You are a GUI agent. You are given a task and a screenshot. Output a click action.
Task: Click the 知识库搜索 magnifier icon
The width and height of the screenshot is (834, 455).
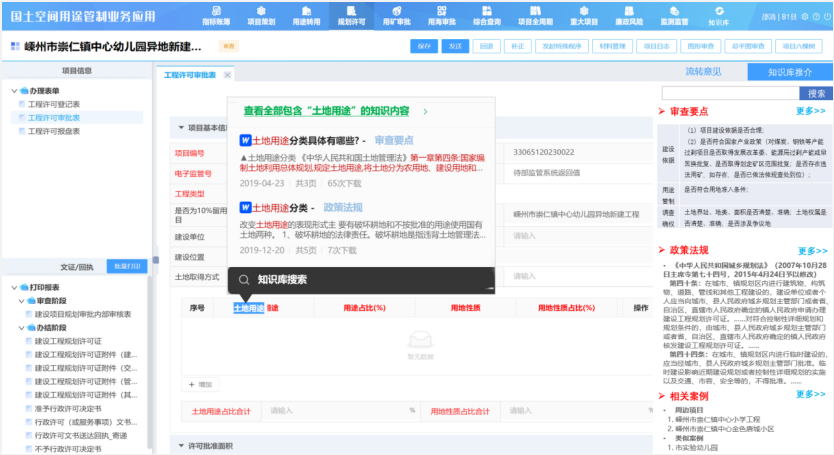point(241,280)
